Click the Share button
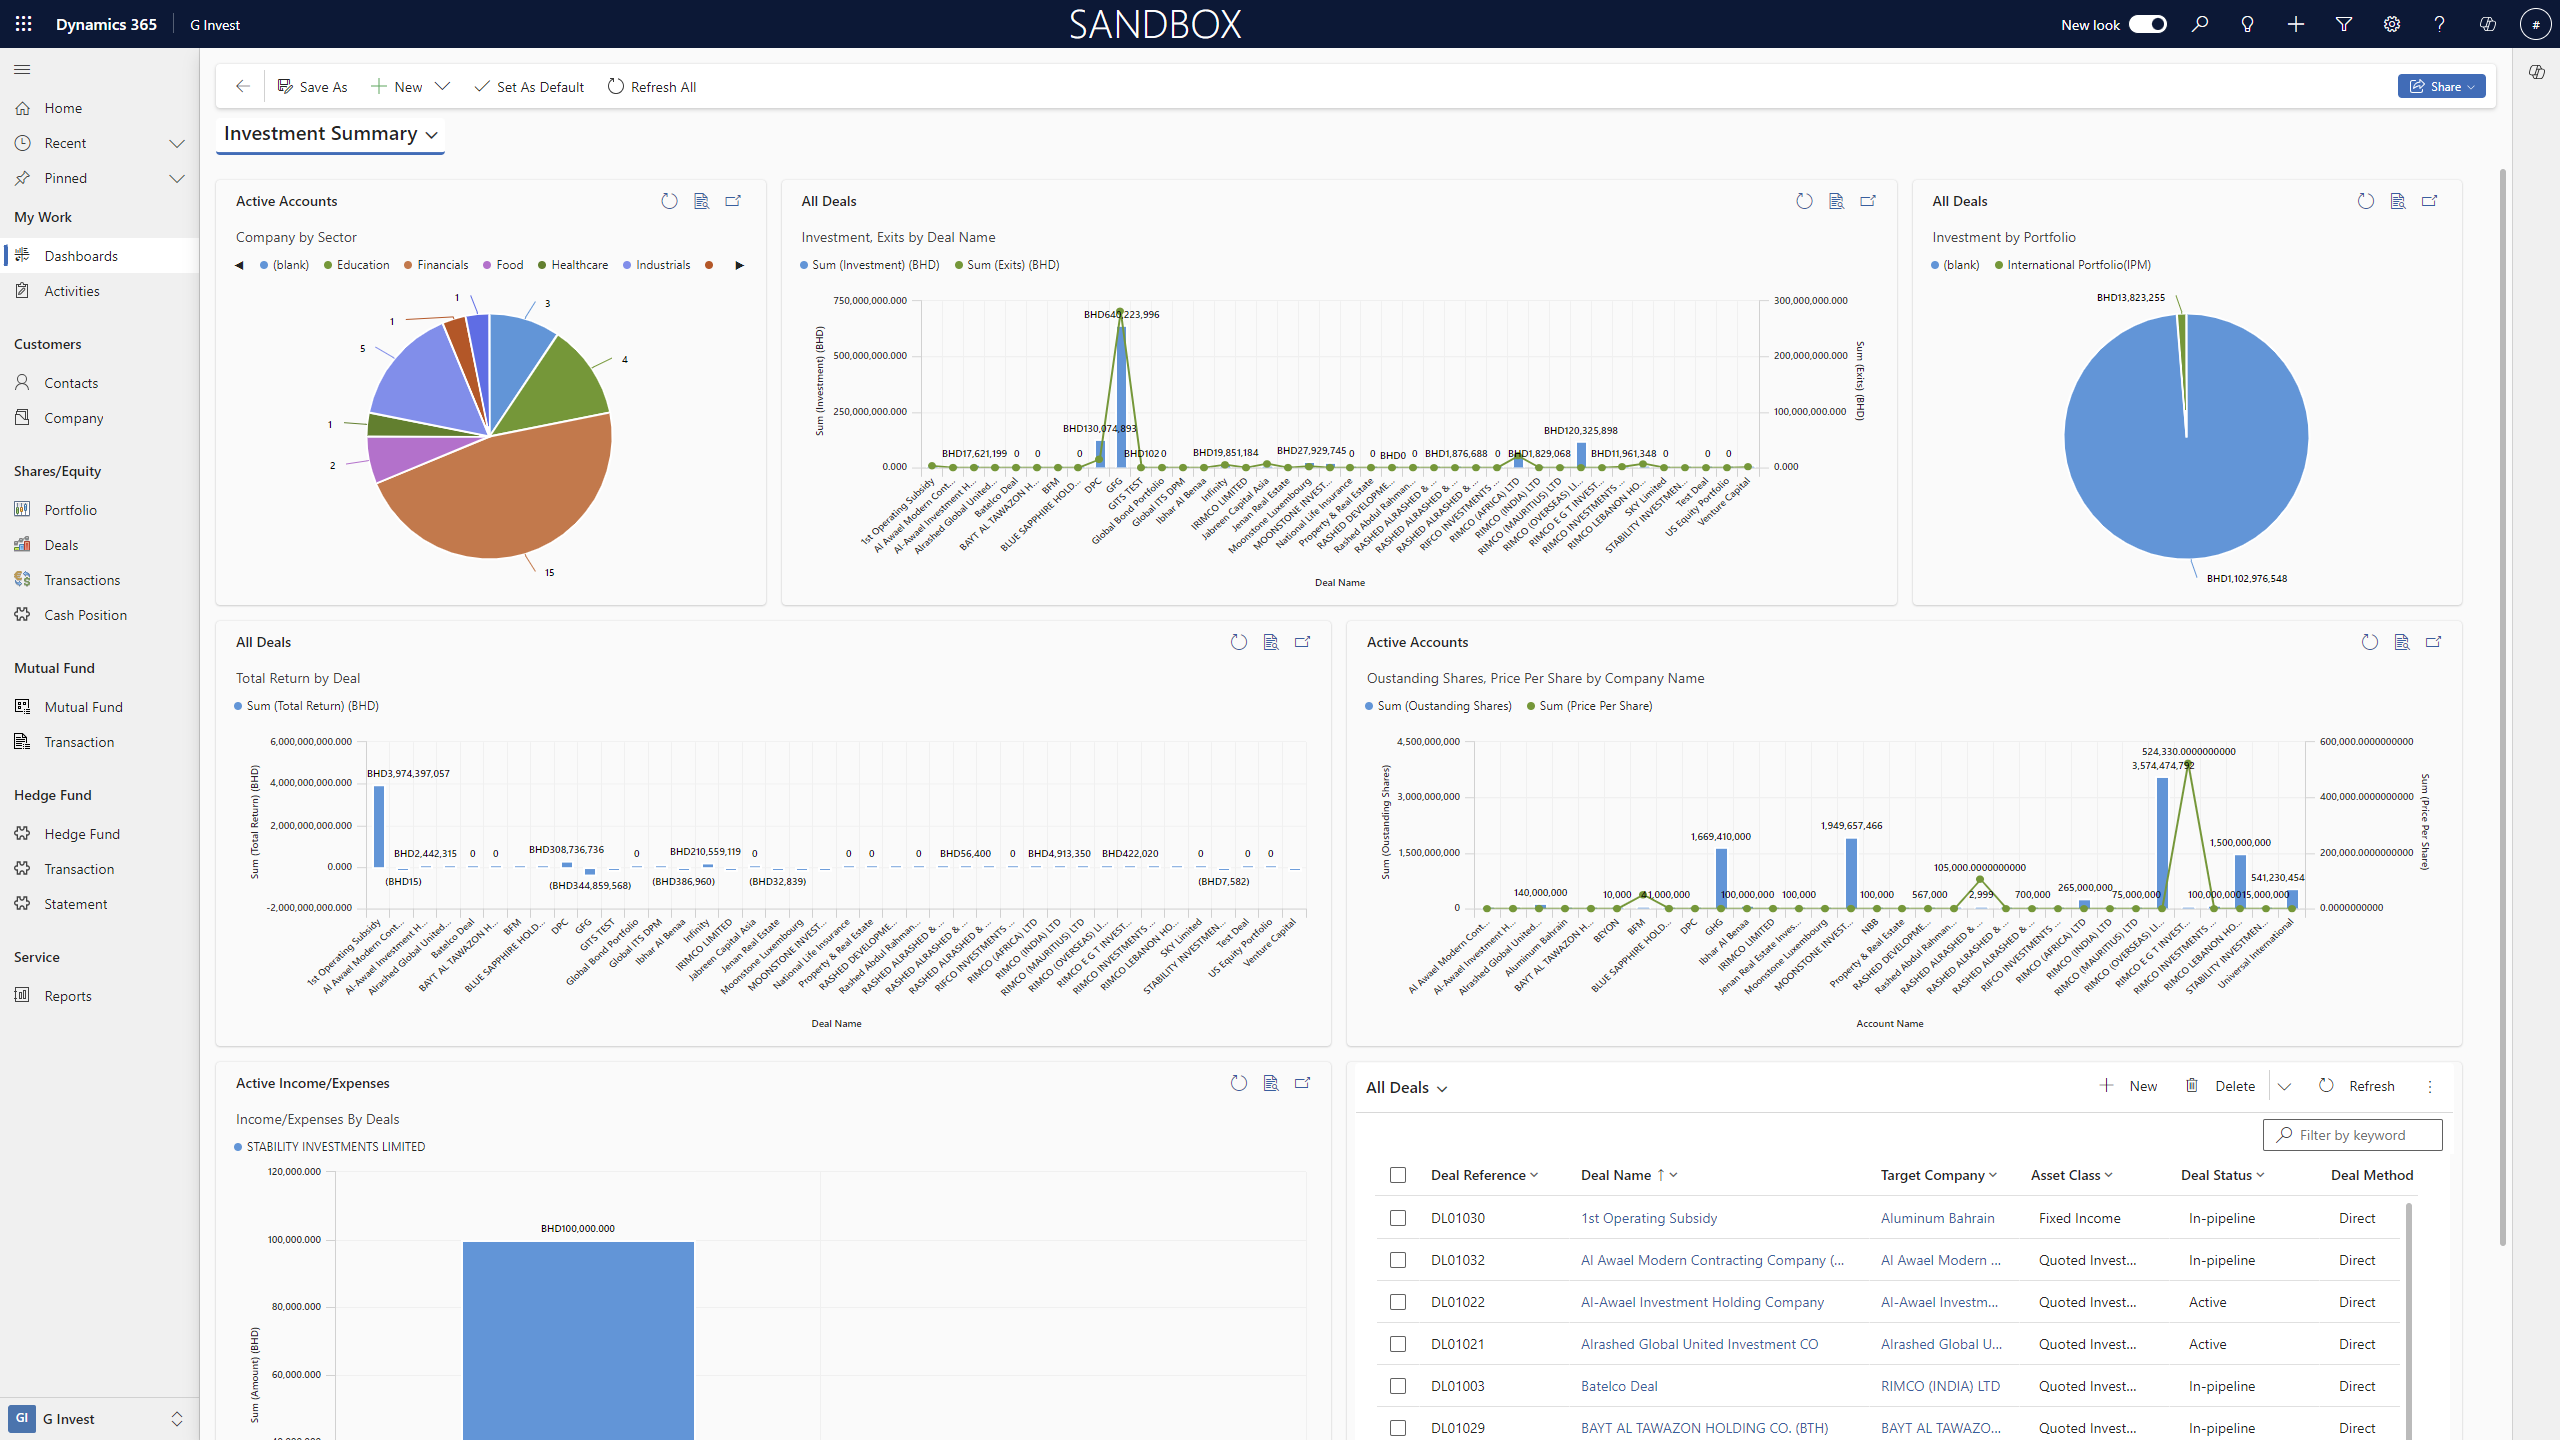 [x=2441, y=87]
